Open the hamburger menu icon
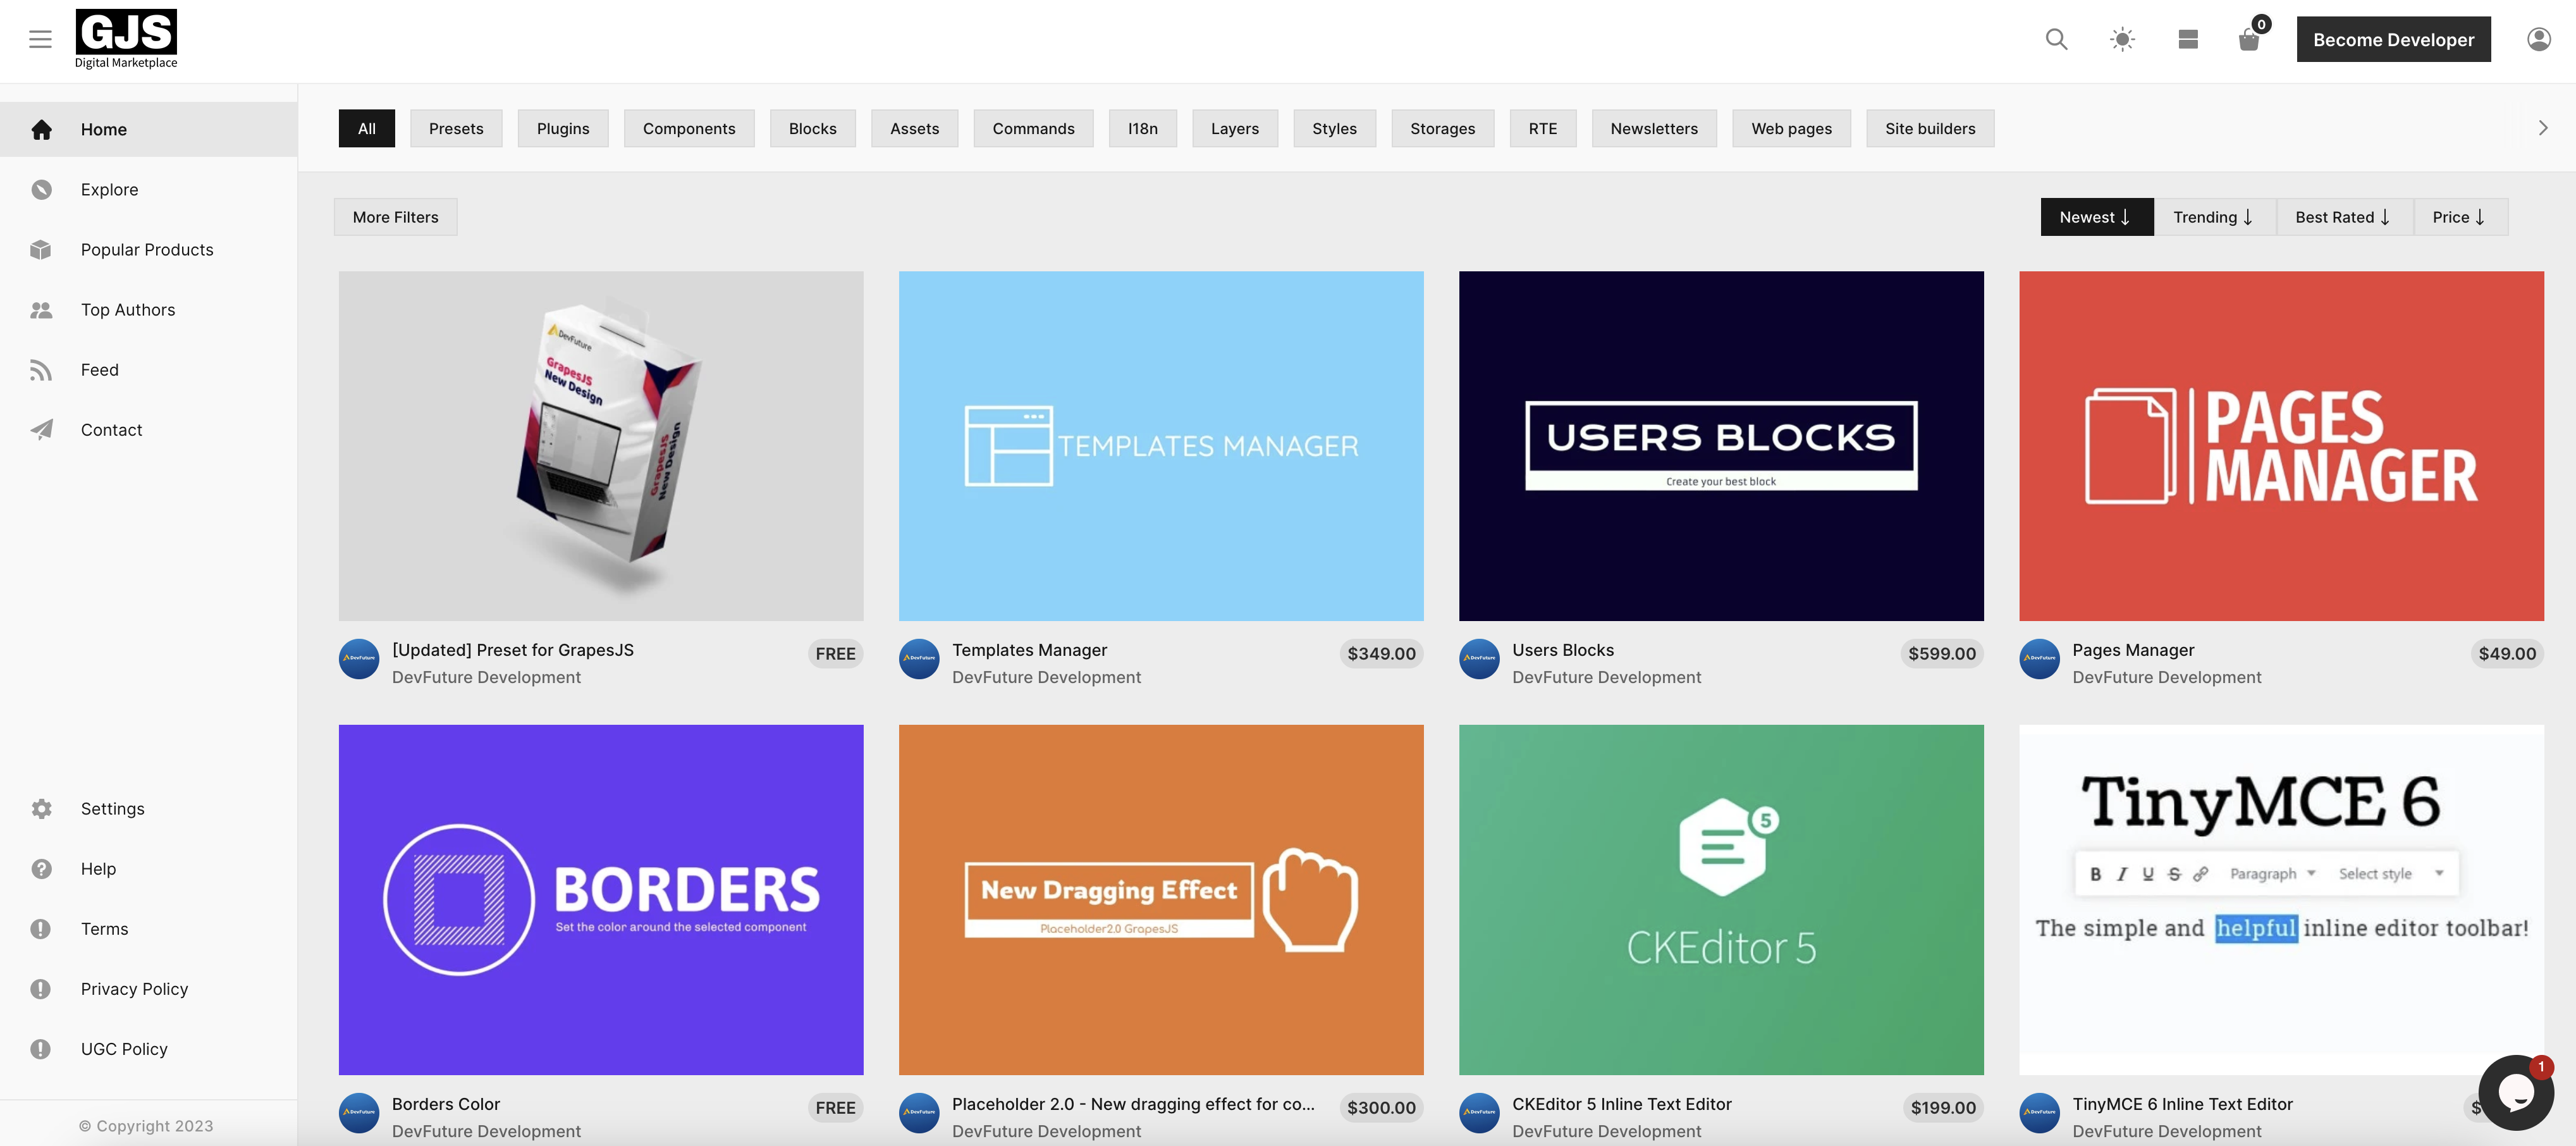 coord(40,39)
